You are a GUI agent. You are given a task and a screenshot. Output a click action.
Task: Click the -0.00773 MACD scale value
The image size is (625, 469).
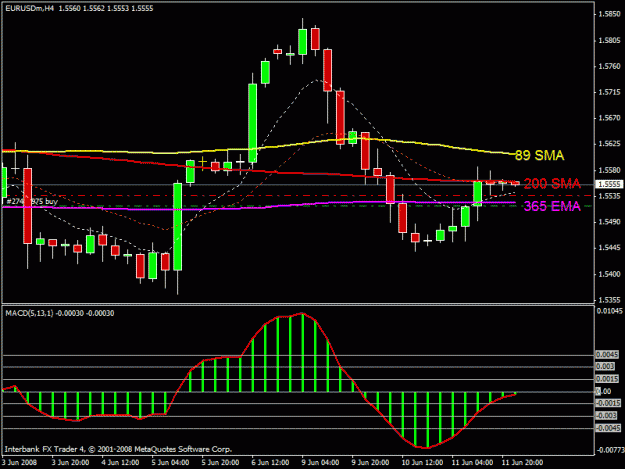tap(610, 450)
